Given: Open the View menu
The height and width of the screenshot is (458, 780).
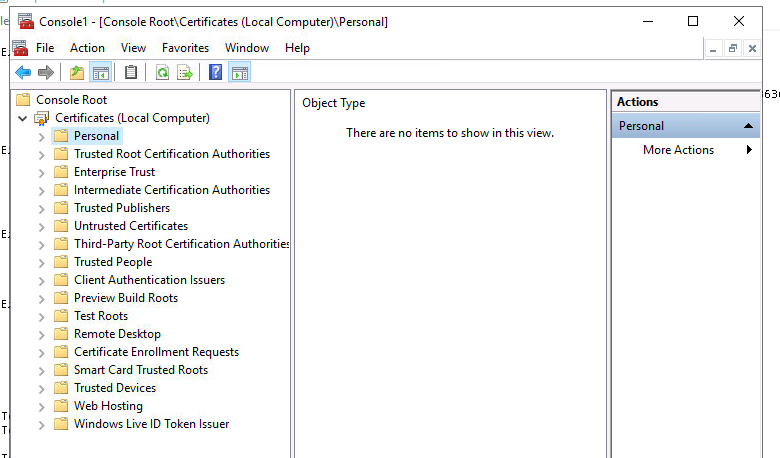Looking at the screenshot, I should (x=133, y=48).
